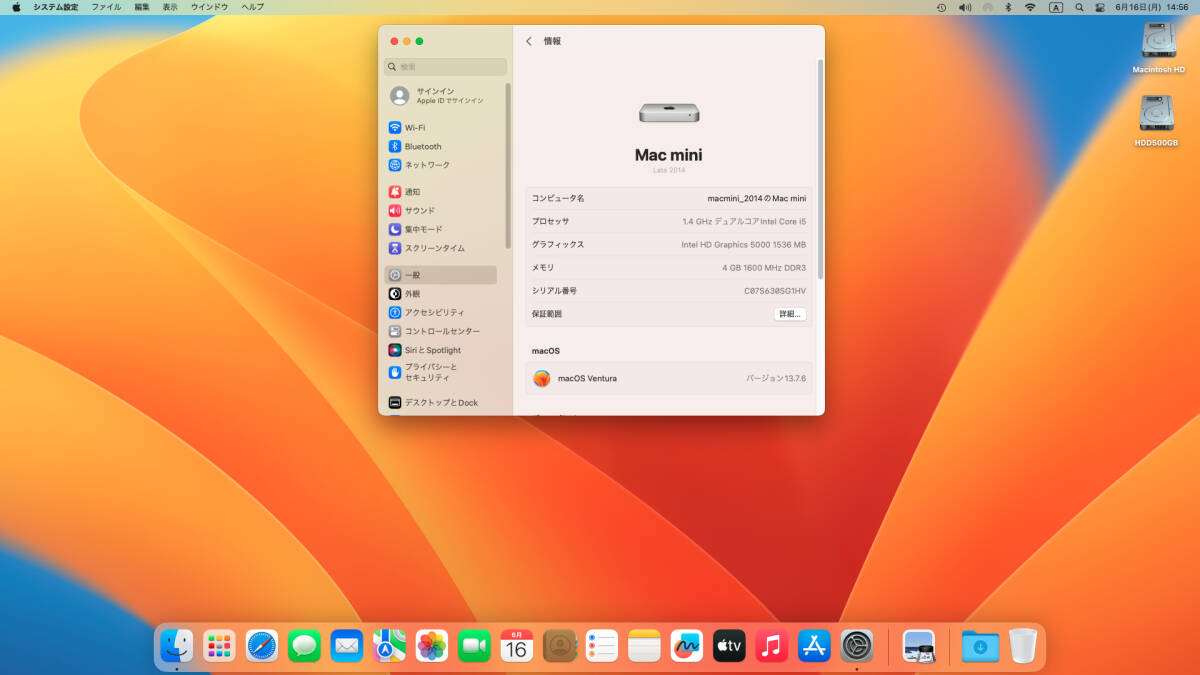Launch FaceTime from the Dock
The width and height of the screenshot is (1200, 675).
474,646
